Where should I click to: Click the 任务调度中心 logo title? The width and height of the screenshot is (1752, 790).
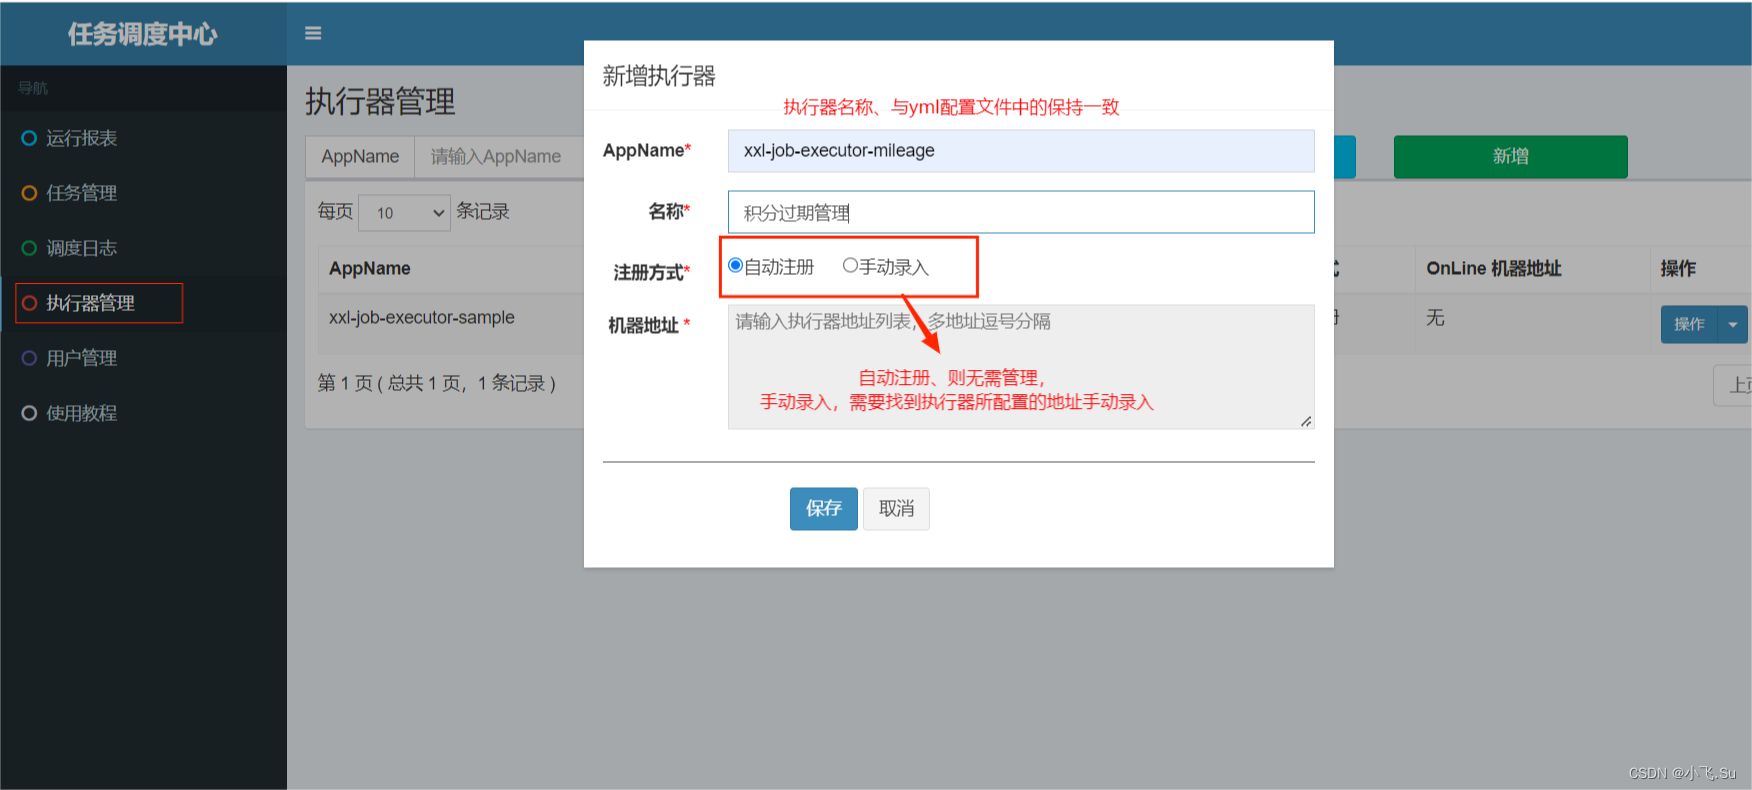click(143, 34)
